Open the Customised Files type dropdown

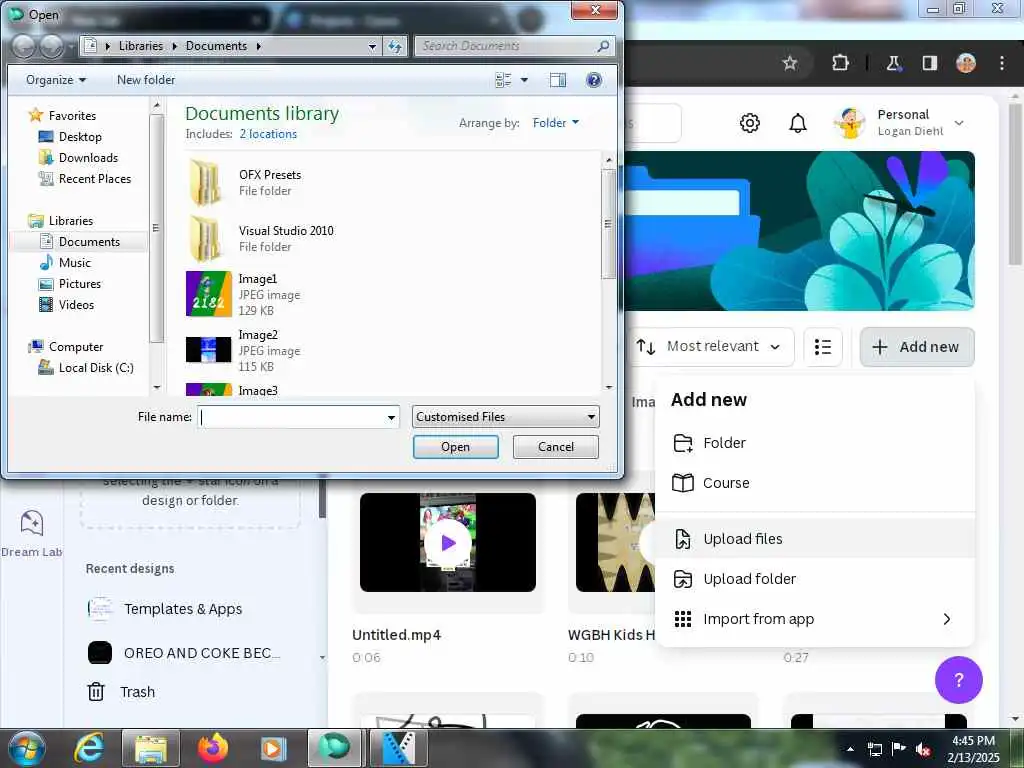pos(505,417)
